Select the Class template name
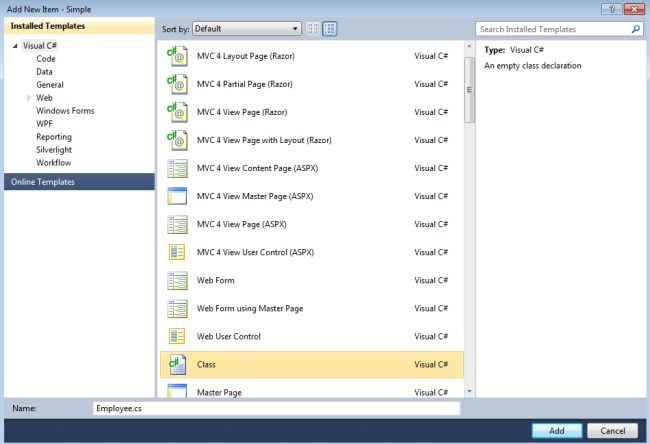This screenshot has width=650, height=444. coord(206,365)
